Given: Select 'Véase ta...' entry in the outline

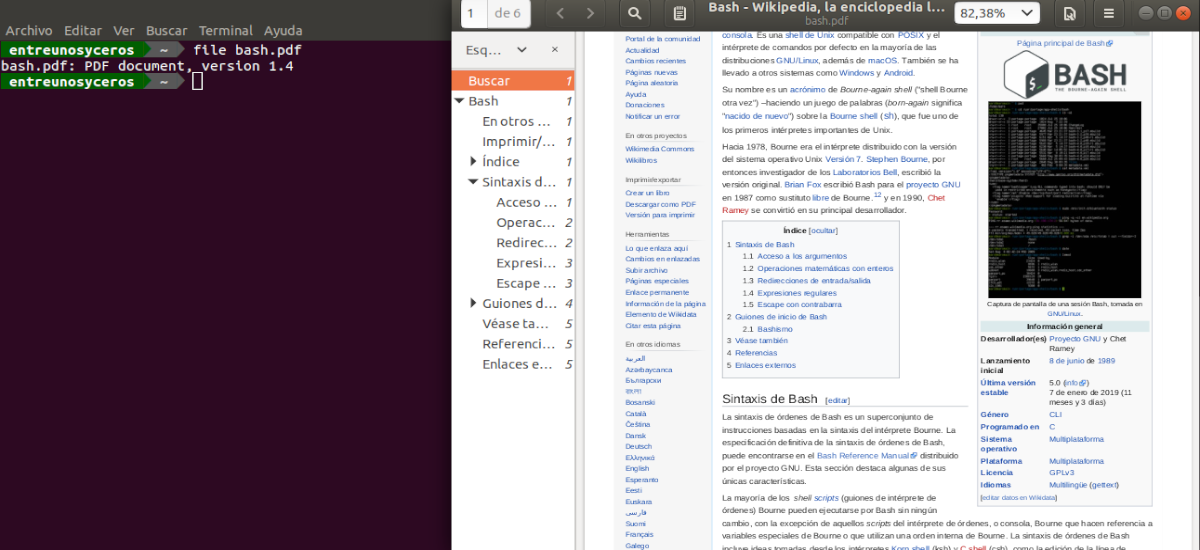Looking at the screenshot, I should pyautogui.click(x=516, y=323).
